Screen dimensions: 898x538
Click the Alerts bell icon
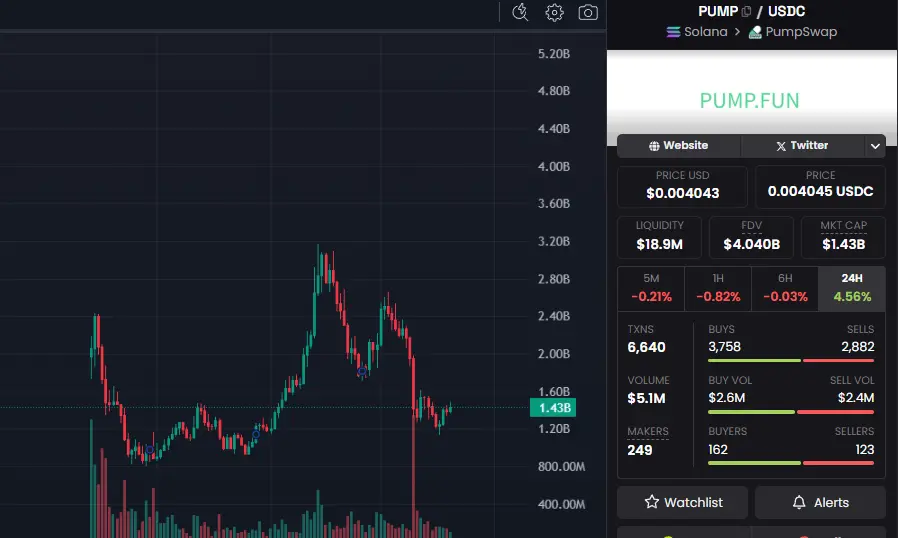[799, 502]
